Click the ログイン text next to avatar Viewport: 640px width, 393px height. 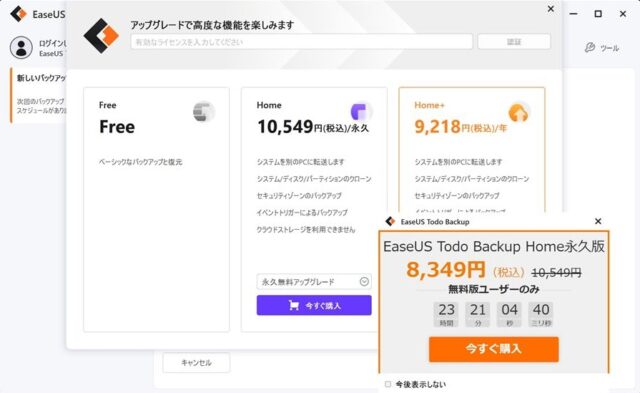coord(52,43)
